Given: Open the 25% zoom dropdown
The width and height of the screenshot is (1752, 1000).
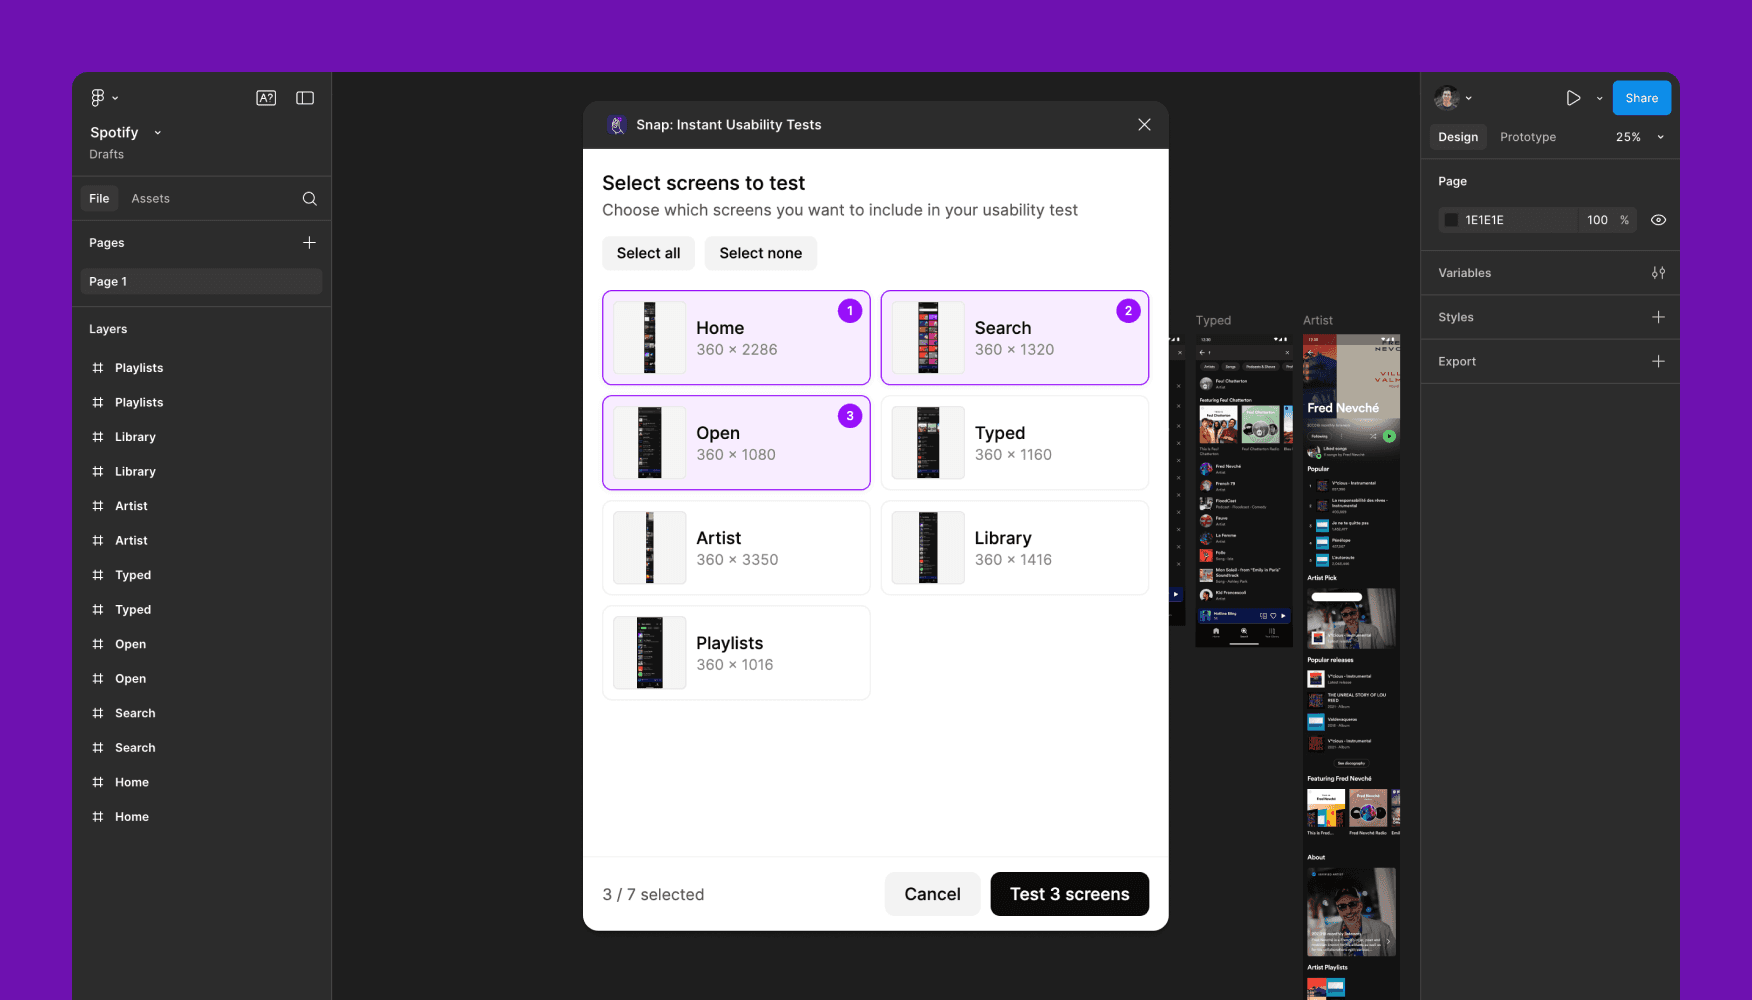Looking at the screenshot, I should coord(1638,137).
